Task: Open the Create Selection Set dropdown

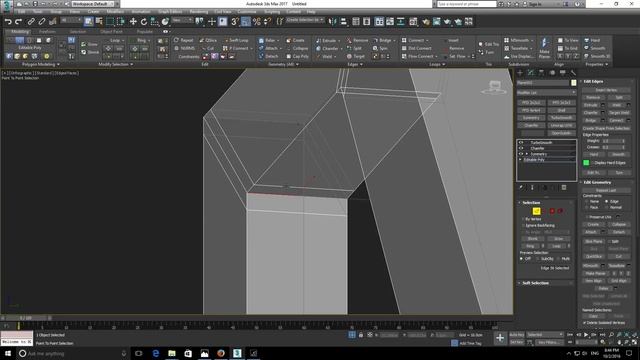Action: click(x=304, y=20)
